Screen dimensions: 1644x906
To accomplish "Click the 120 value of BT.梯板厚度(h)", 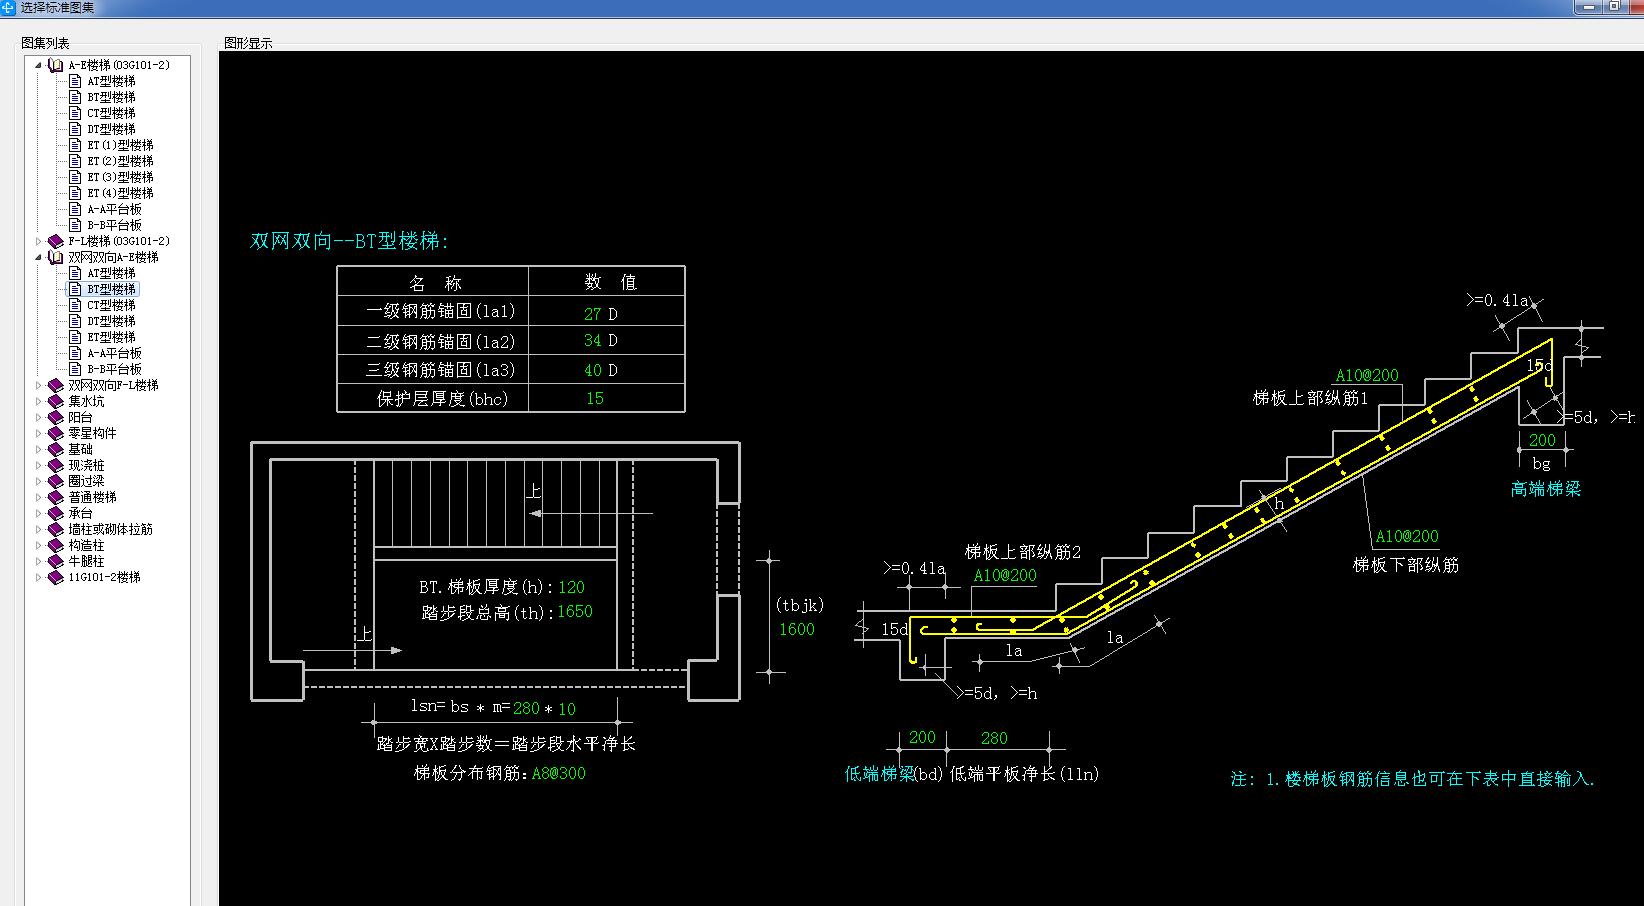I will 571,588.
